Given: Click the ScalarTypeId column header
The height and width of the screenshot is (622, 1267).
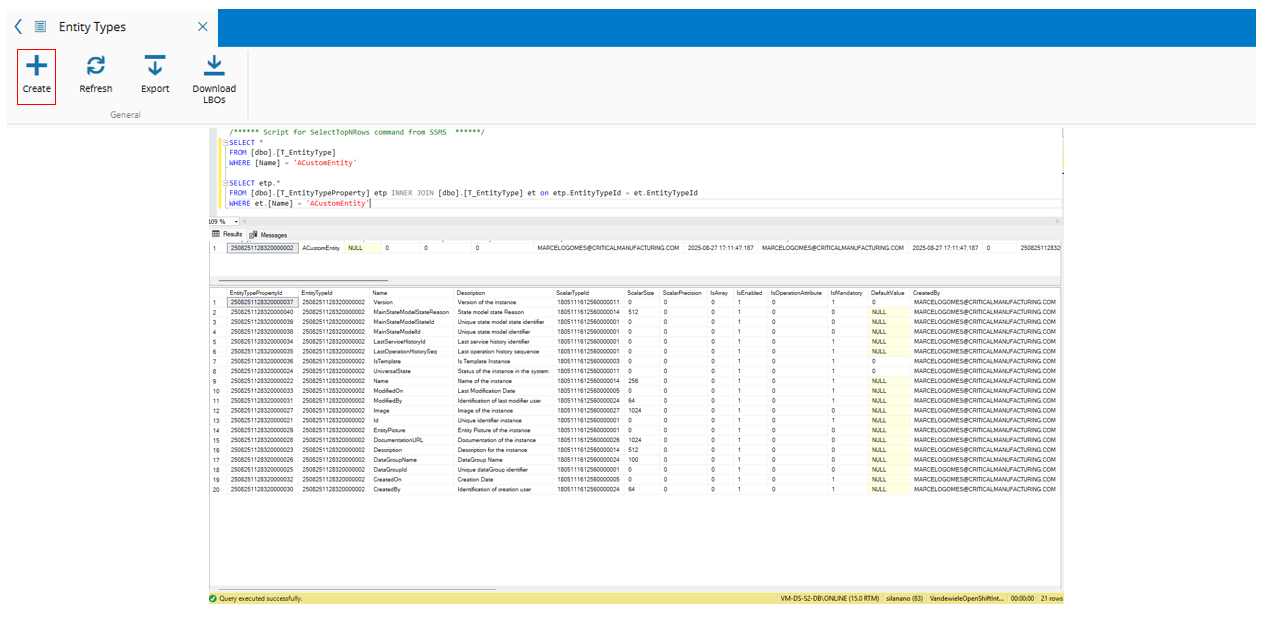Looking at the screenshot, I should click(590, 293).
